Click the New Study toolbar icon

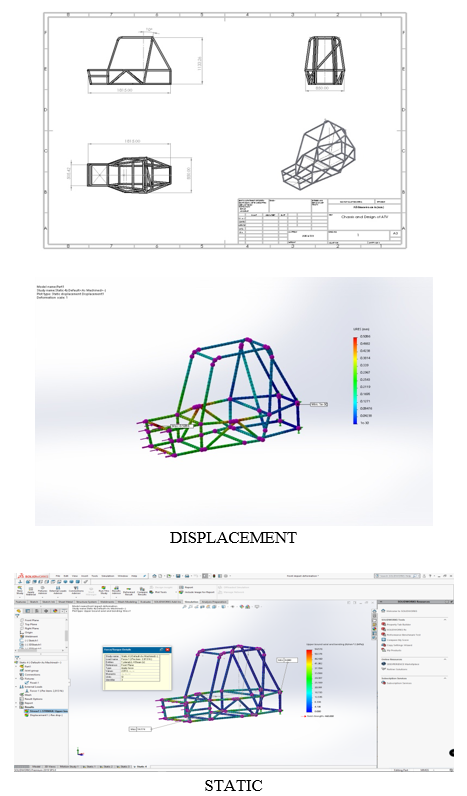(20, 591)
